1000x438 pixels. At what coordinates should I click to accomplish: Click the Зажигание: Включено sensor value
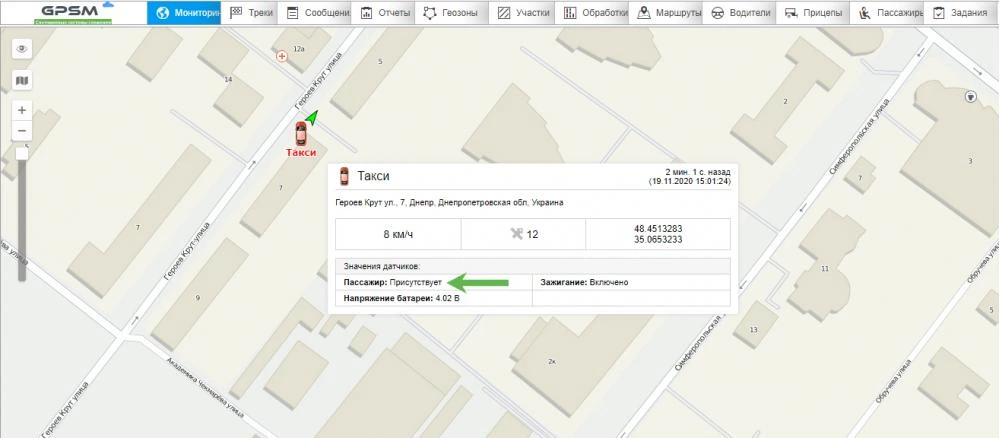584,282
